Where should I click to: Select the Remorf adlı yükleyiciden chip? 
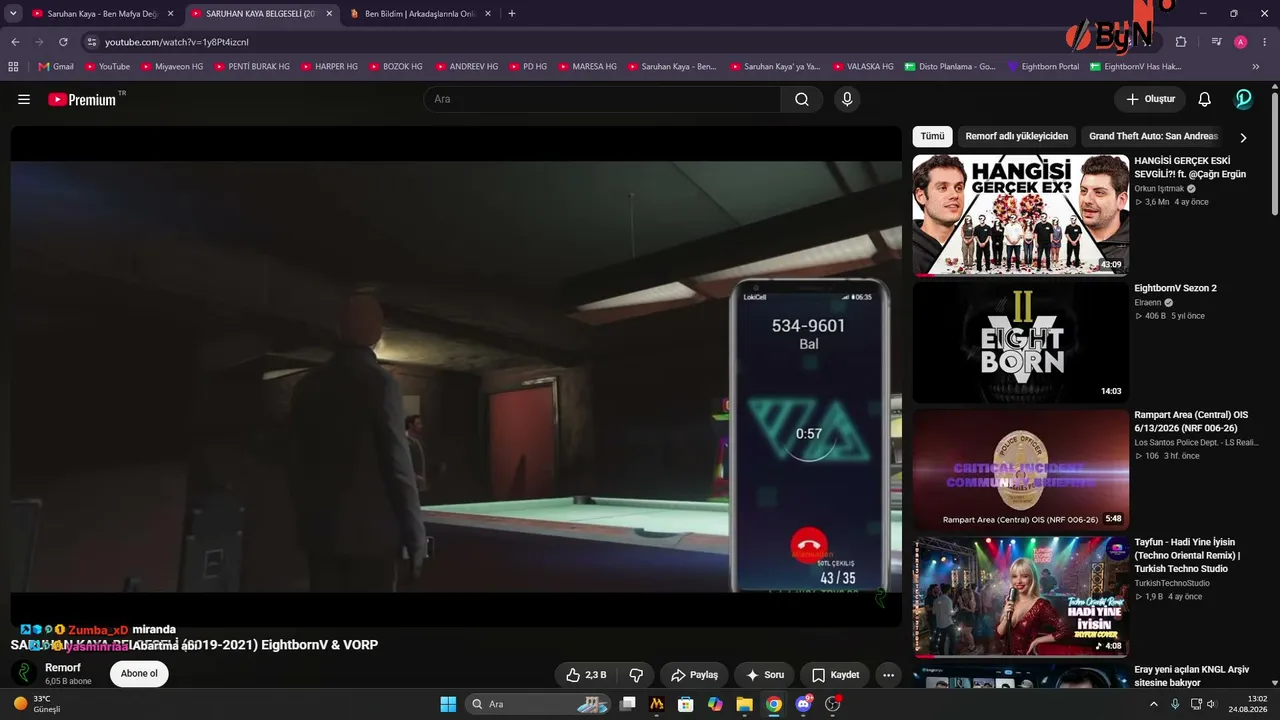click(1017, 136)
